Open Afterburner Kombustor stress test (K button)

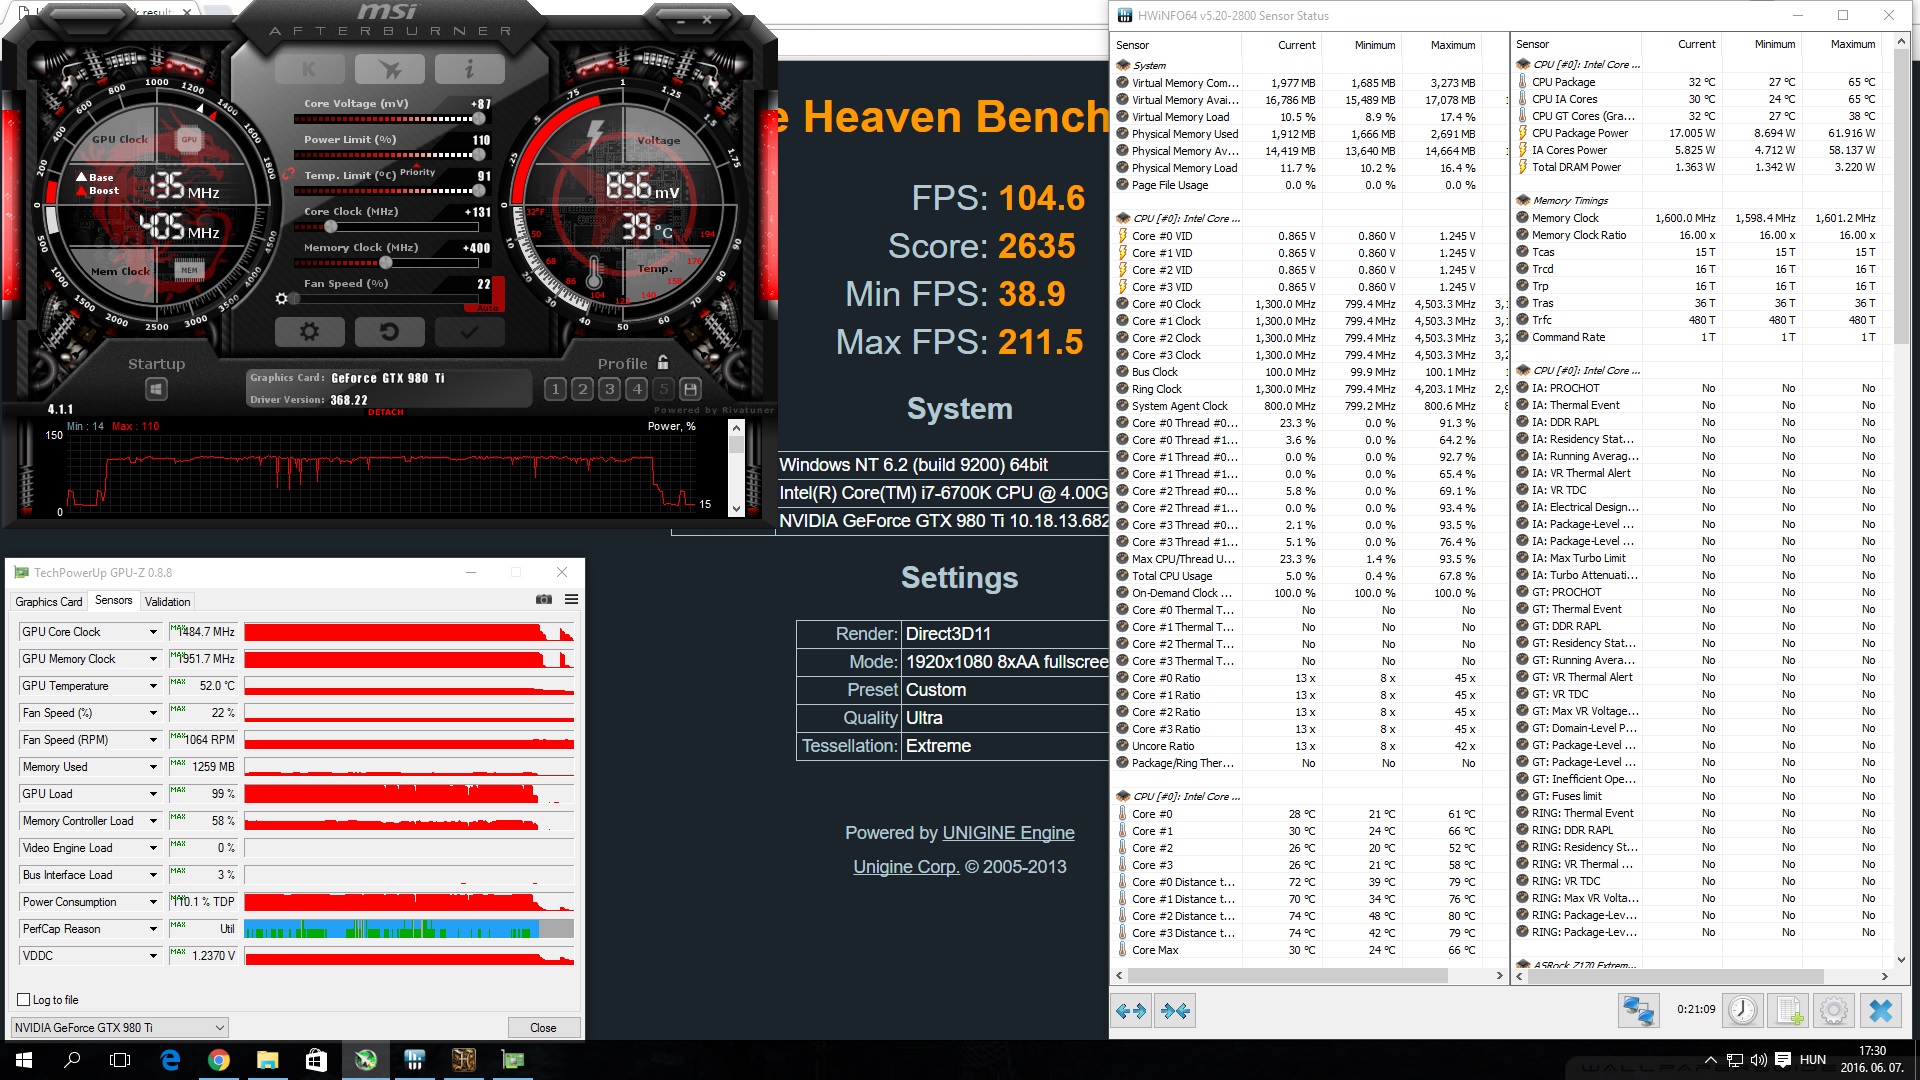point(309,69)
